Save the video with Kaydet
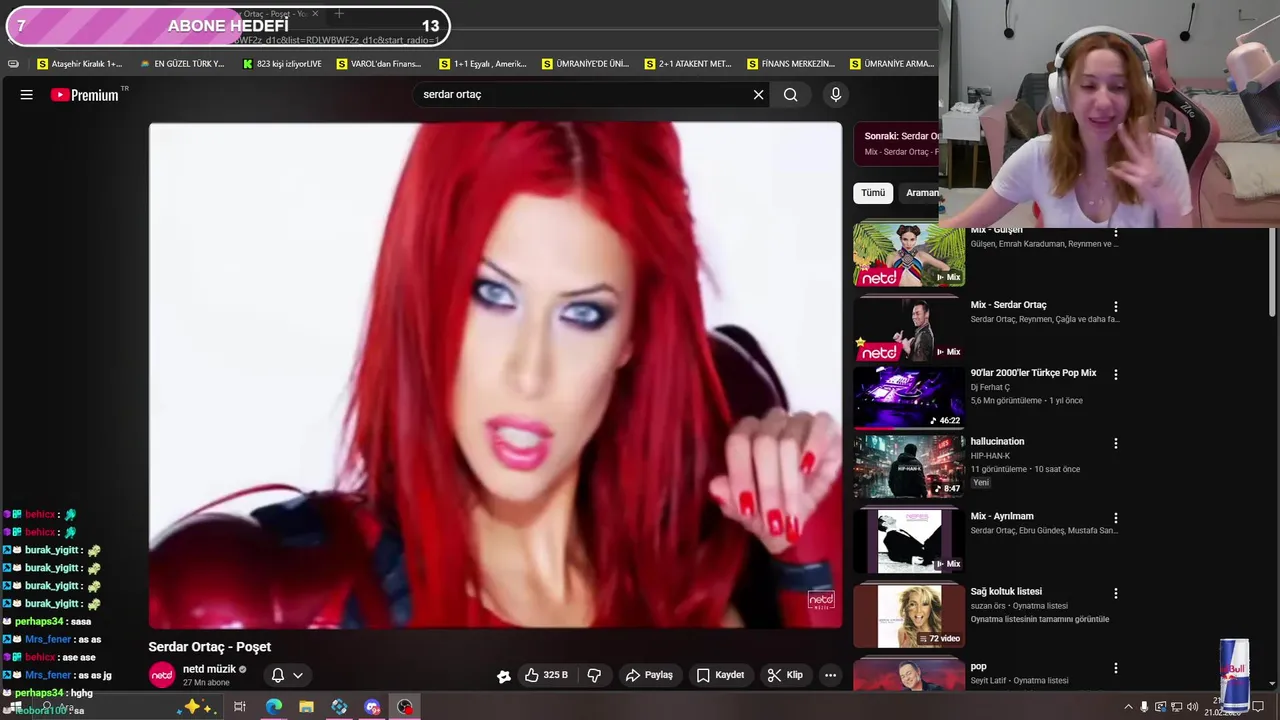Screen dimensions: 1280x720 [720, 675]
